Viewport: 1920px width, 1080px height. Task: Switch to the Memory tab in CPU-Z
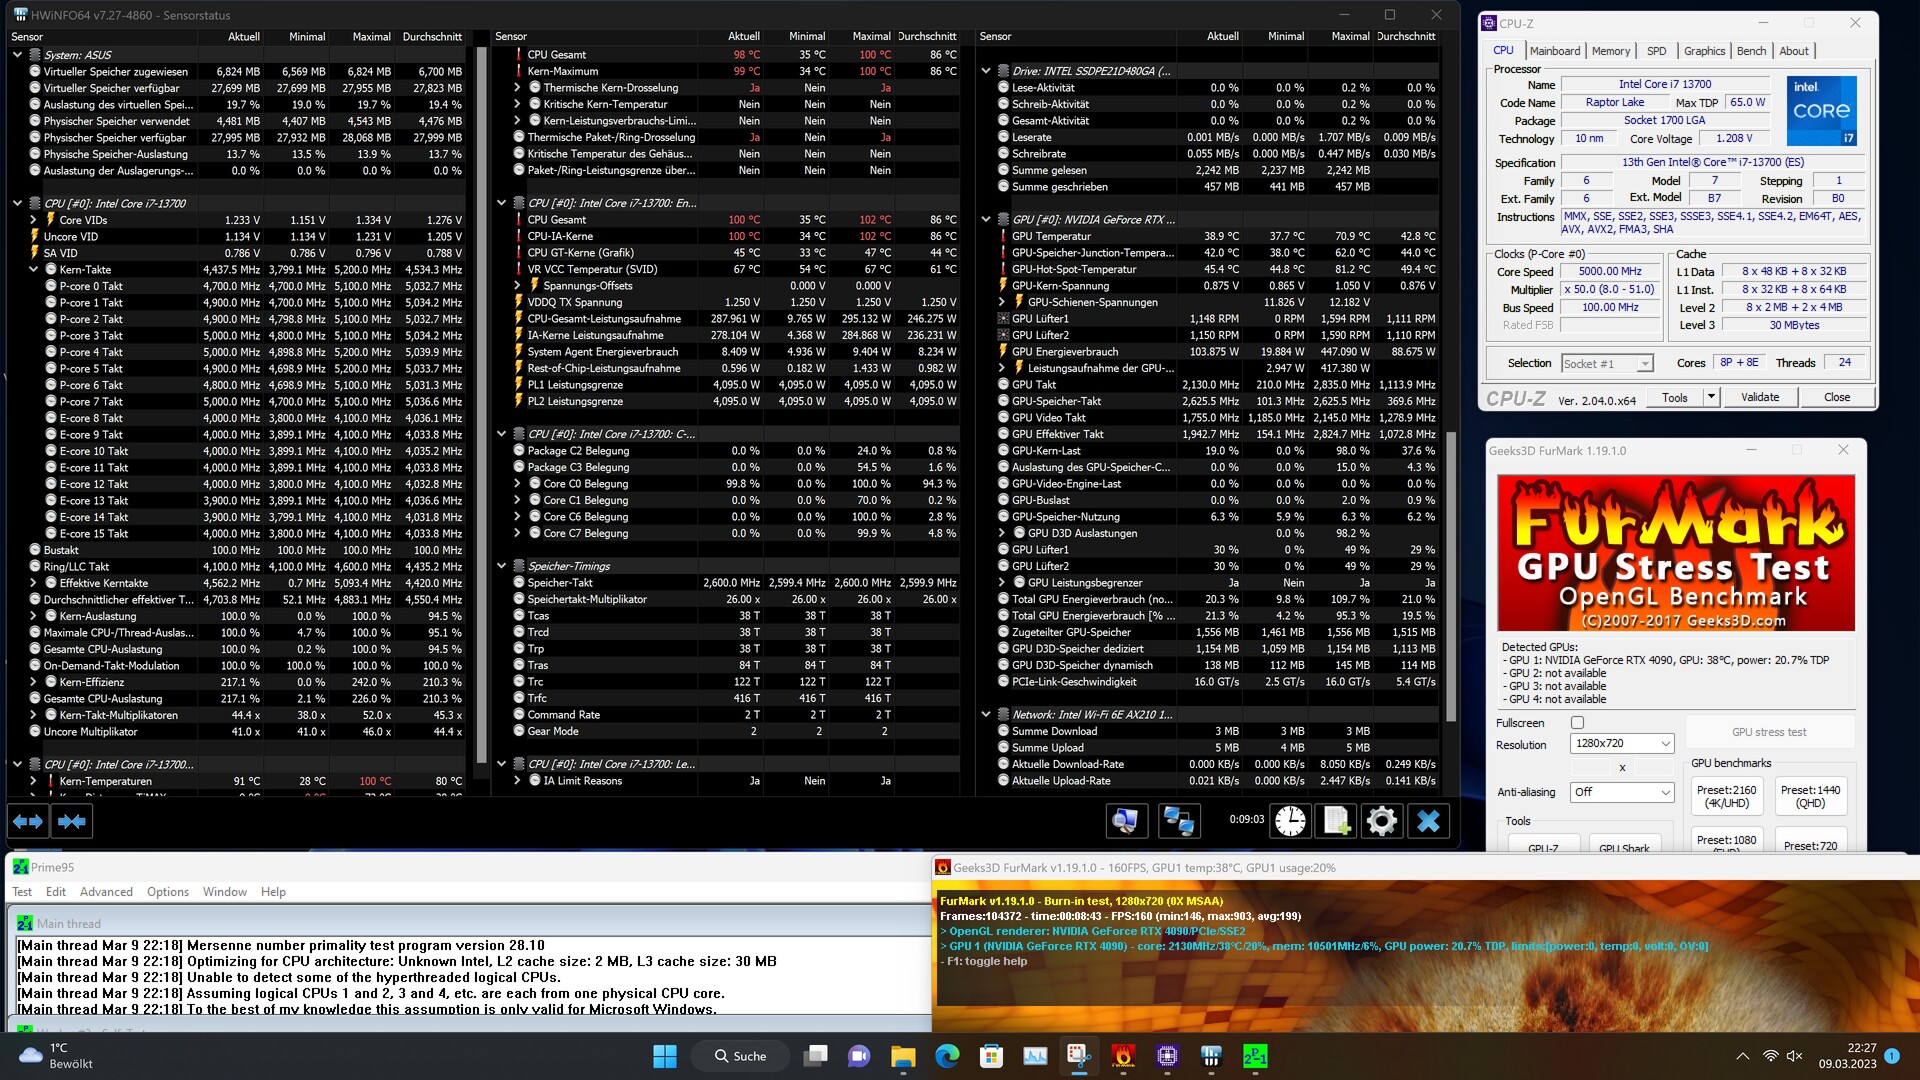pyautogui.click(x=1611, y=51)
